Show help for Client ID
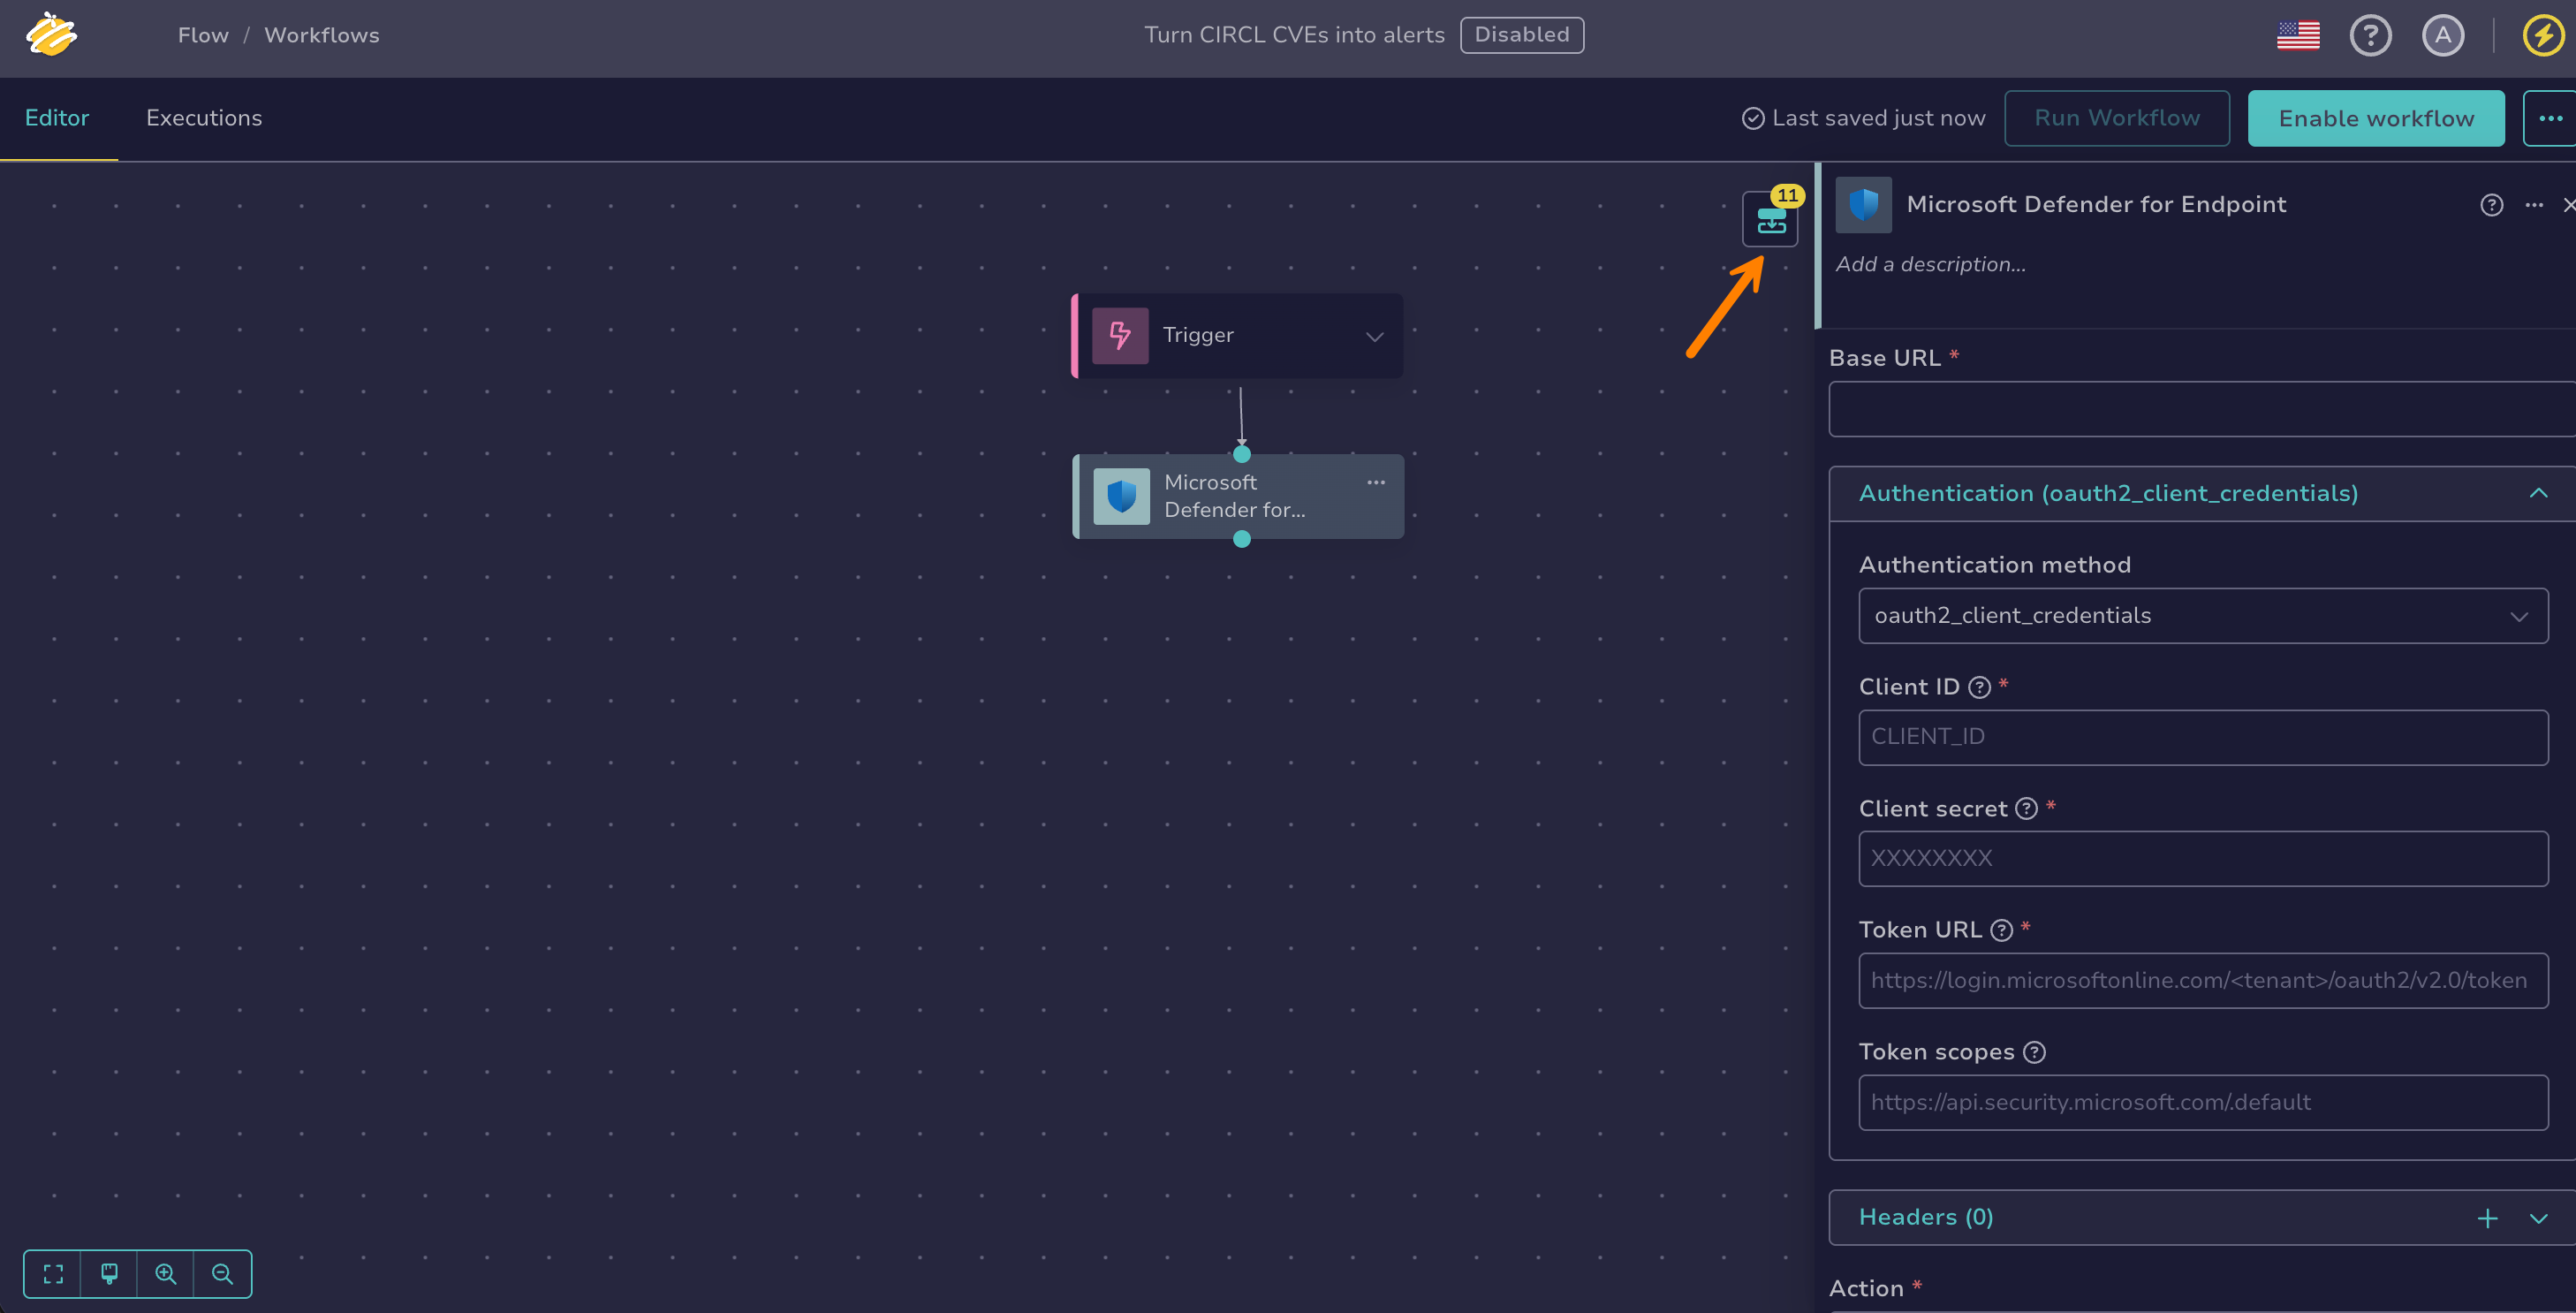Viewport: 2576px width, 1313px height. point(1979,688)
